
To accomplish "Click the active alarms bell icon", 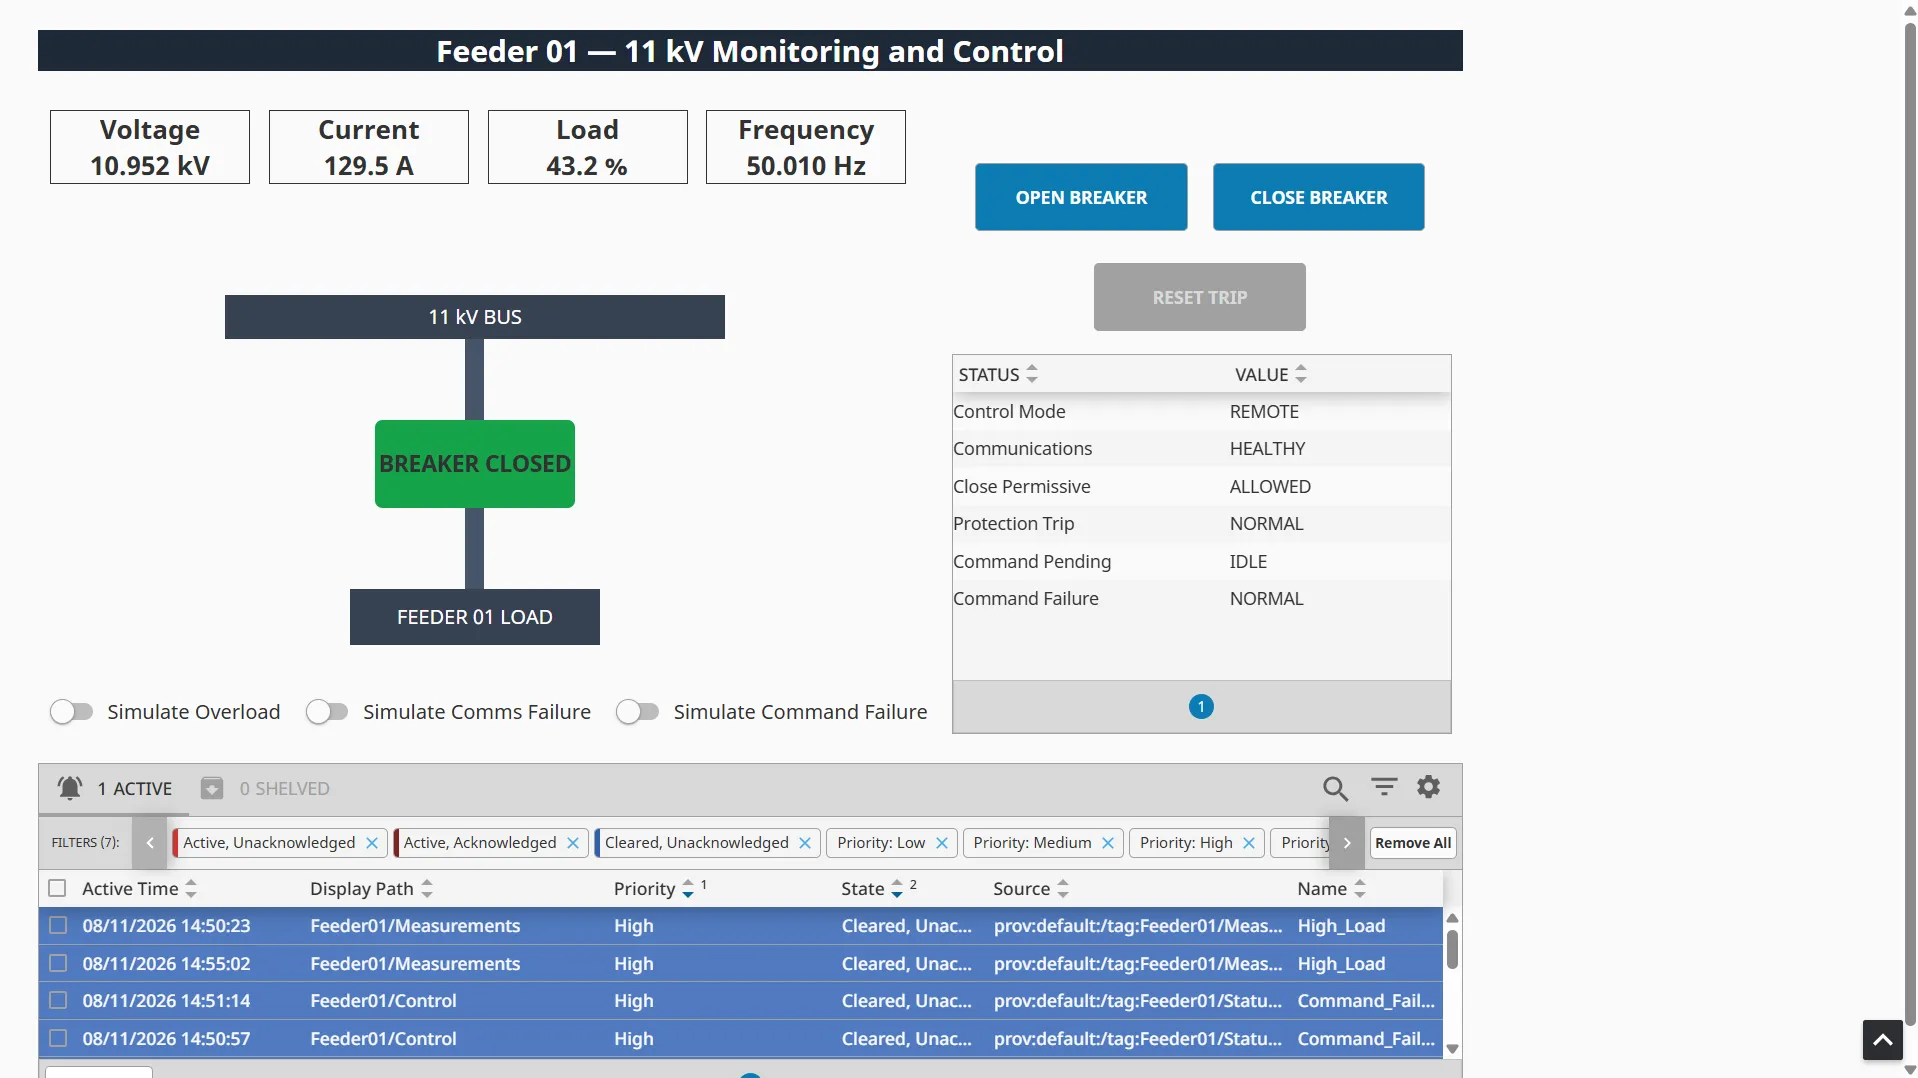I will click(x=69, y=789).
